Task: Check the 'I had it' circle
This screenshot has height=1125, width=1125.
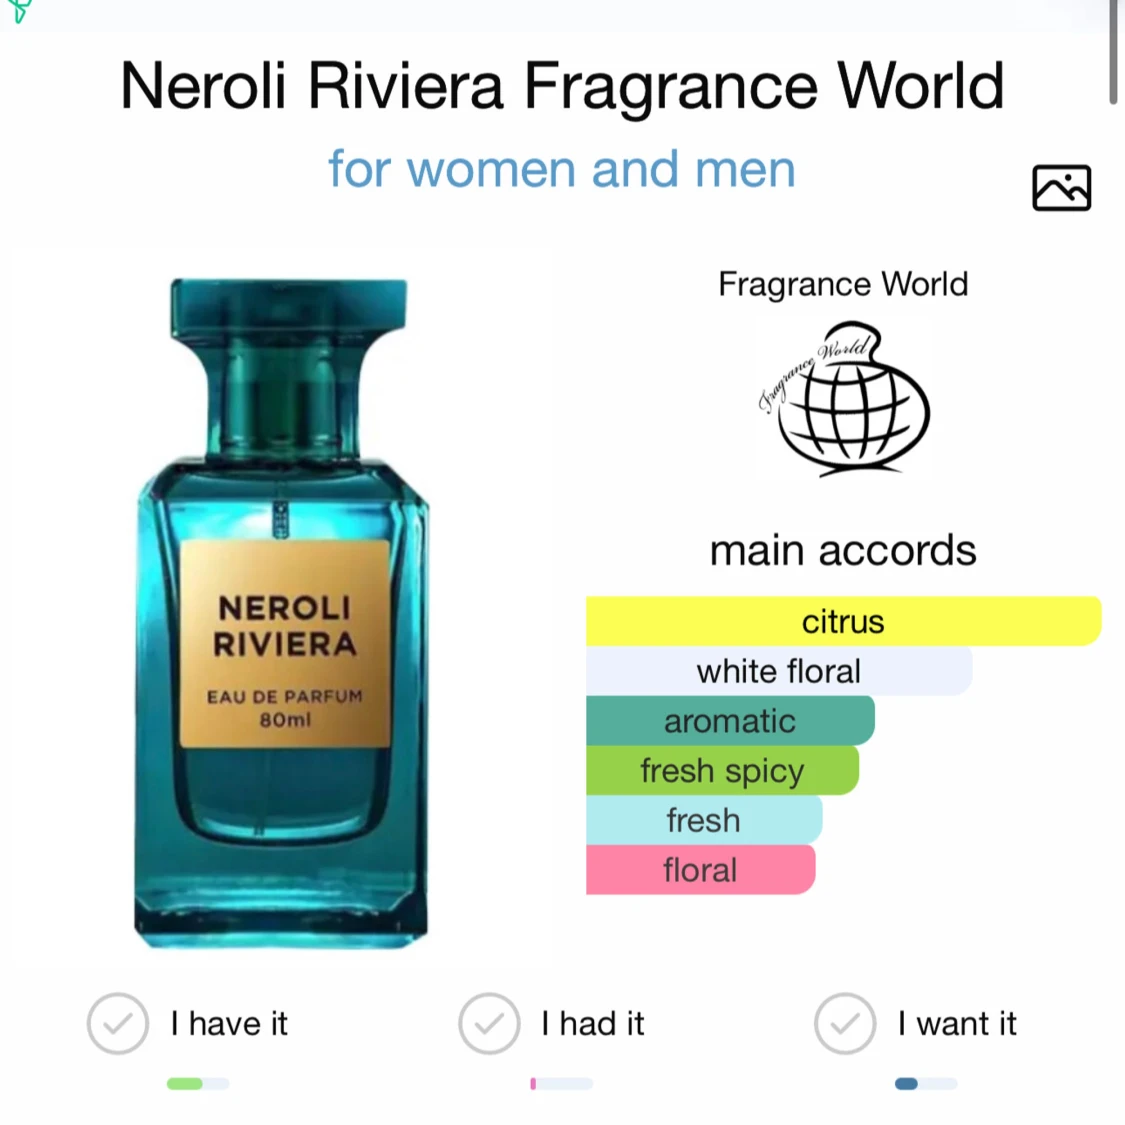Action: [x=489, y=1023]
